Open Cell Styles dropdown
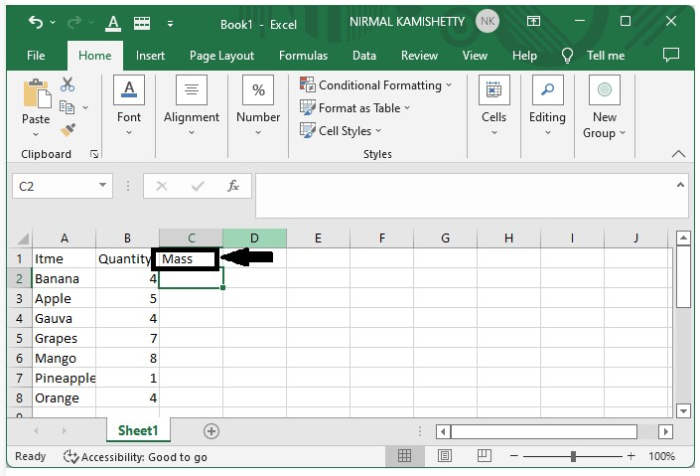Viewport: 700px width, 476px height. click(341, 131)
